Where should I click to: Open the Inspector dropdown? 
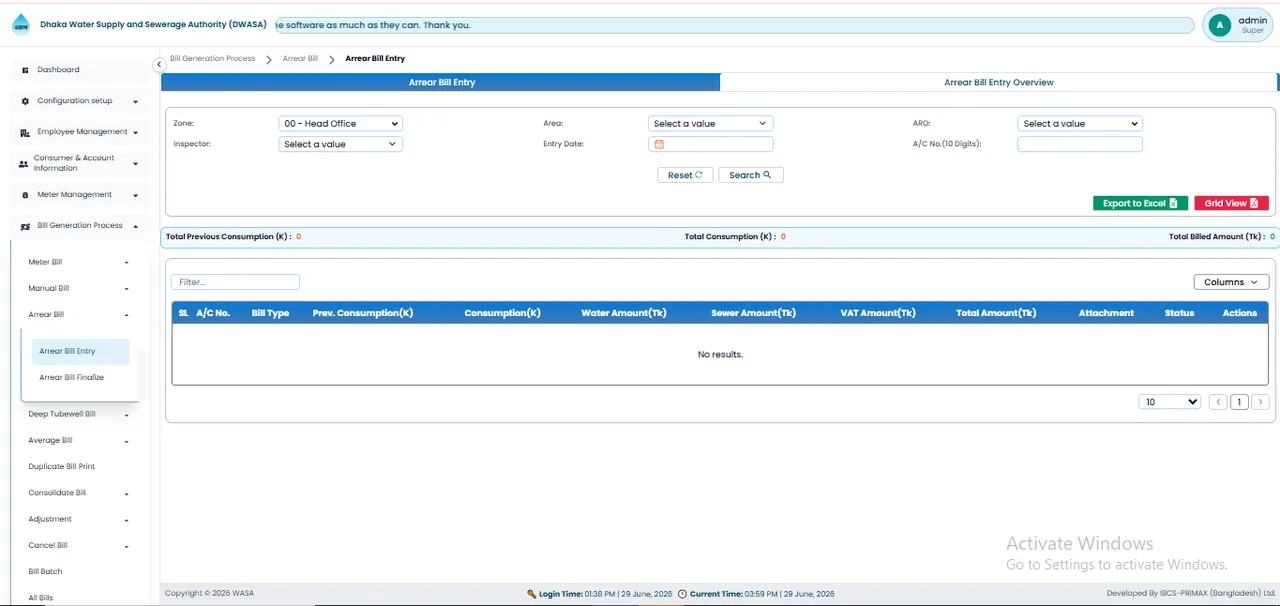pos(340,144)
